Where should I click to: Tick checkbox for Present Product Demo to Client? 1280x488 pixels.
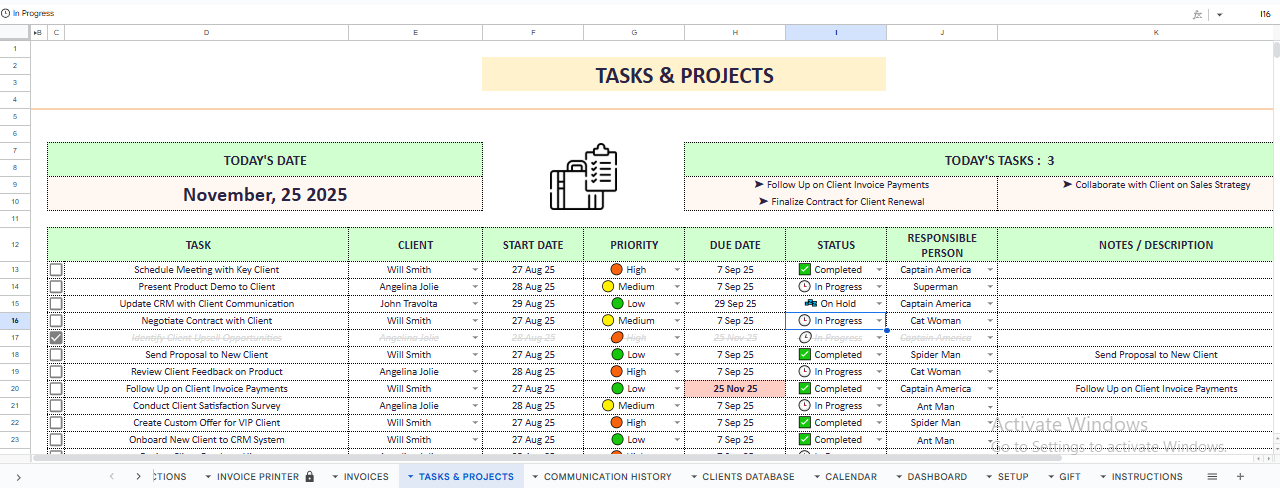[56, 287]
